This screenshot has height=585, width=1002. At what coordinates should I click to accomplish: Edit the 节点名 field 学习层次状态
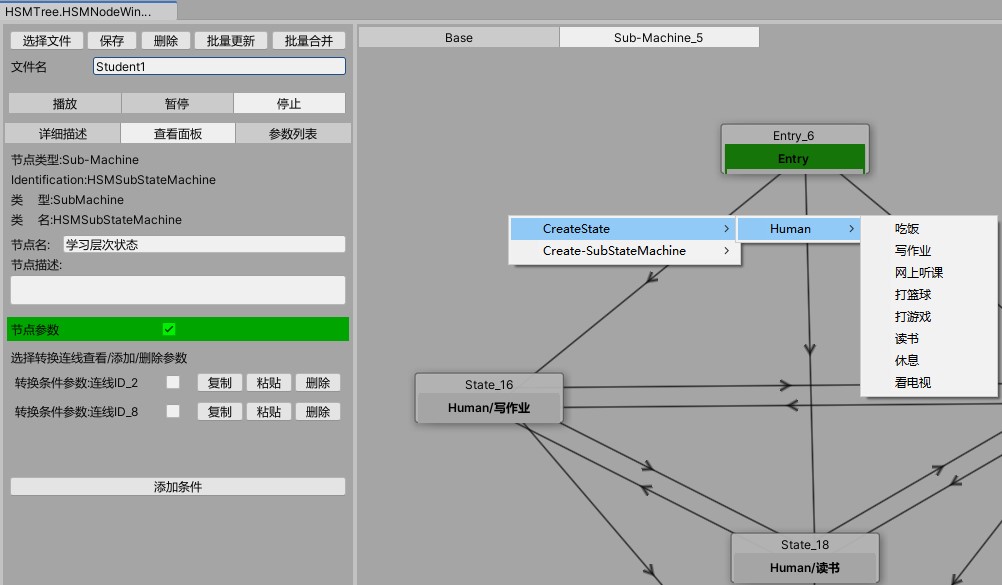tap(204, 244)
